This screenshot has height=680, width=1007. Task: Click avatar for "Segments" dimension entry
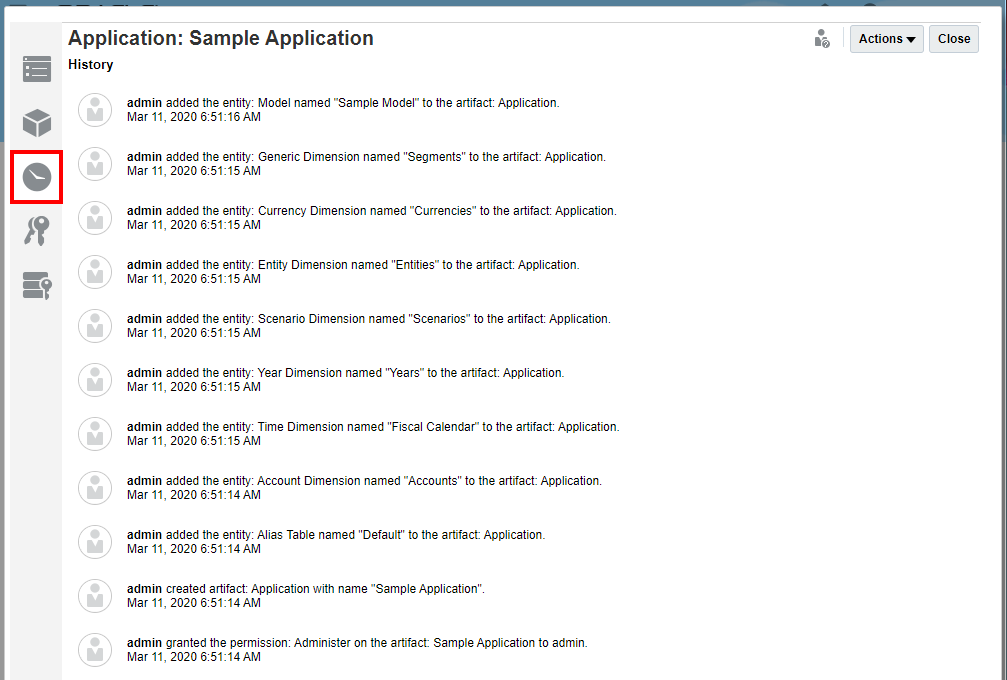[95, 164]
